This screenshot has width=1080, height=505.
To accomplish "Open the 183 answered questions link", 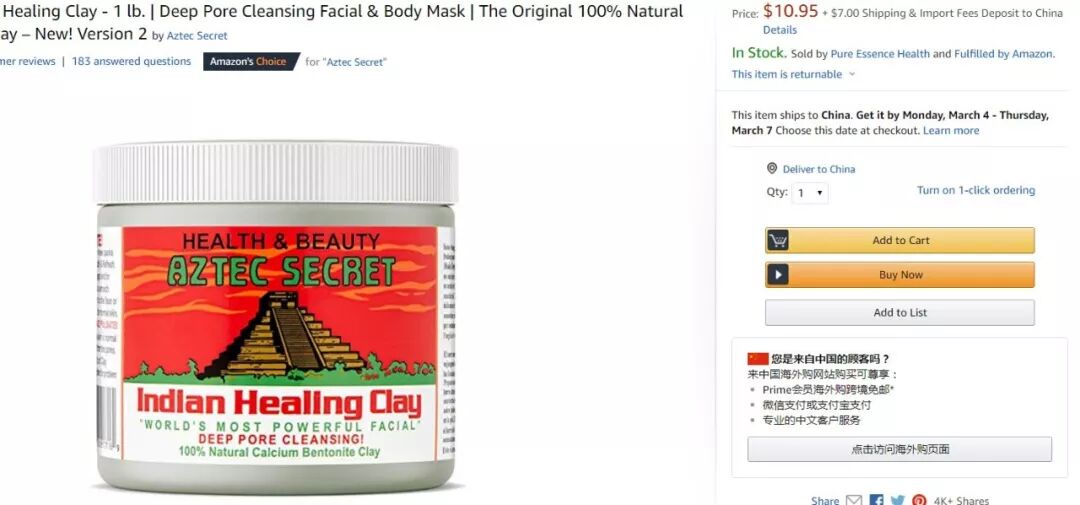I will click(x=131, y=61).
